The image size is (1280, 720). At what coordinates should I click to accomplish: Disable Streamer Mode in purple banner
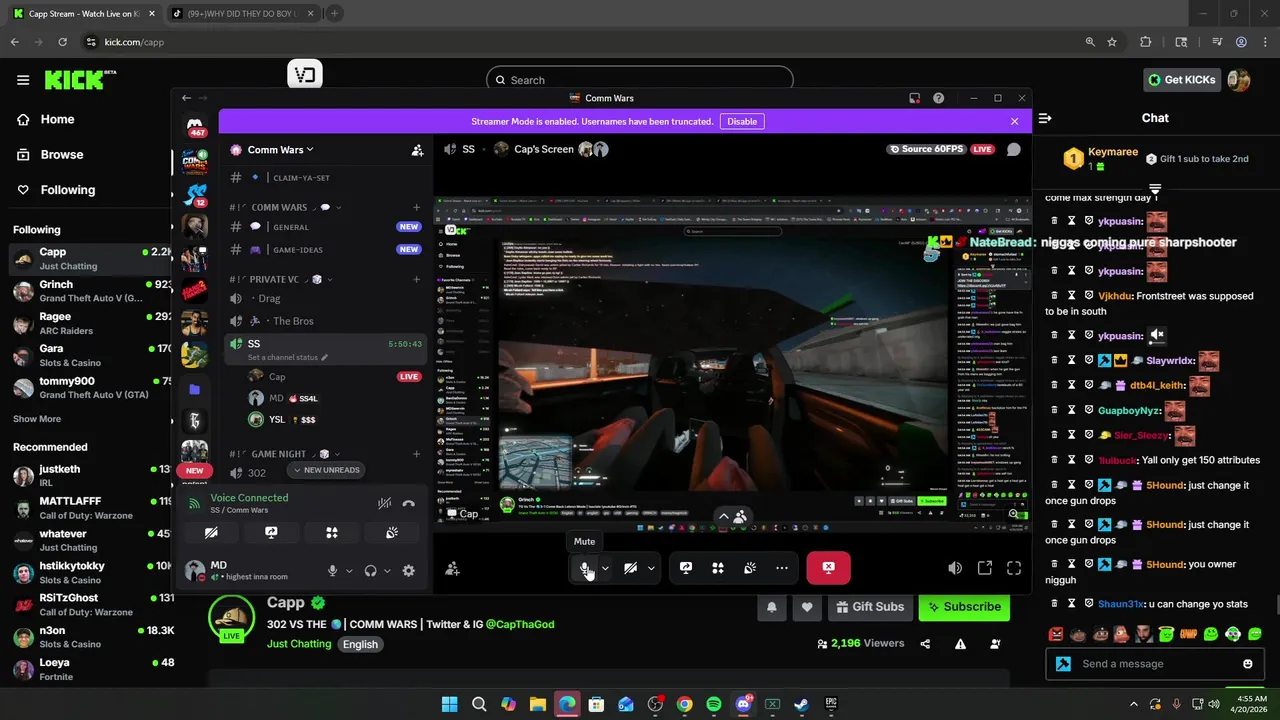click(742, 121)
